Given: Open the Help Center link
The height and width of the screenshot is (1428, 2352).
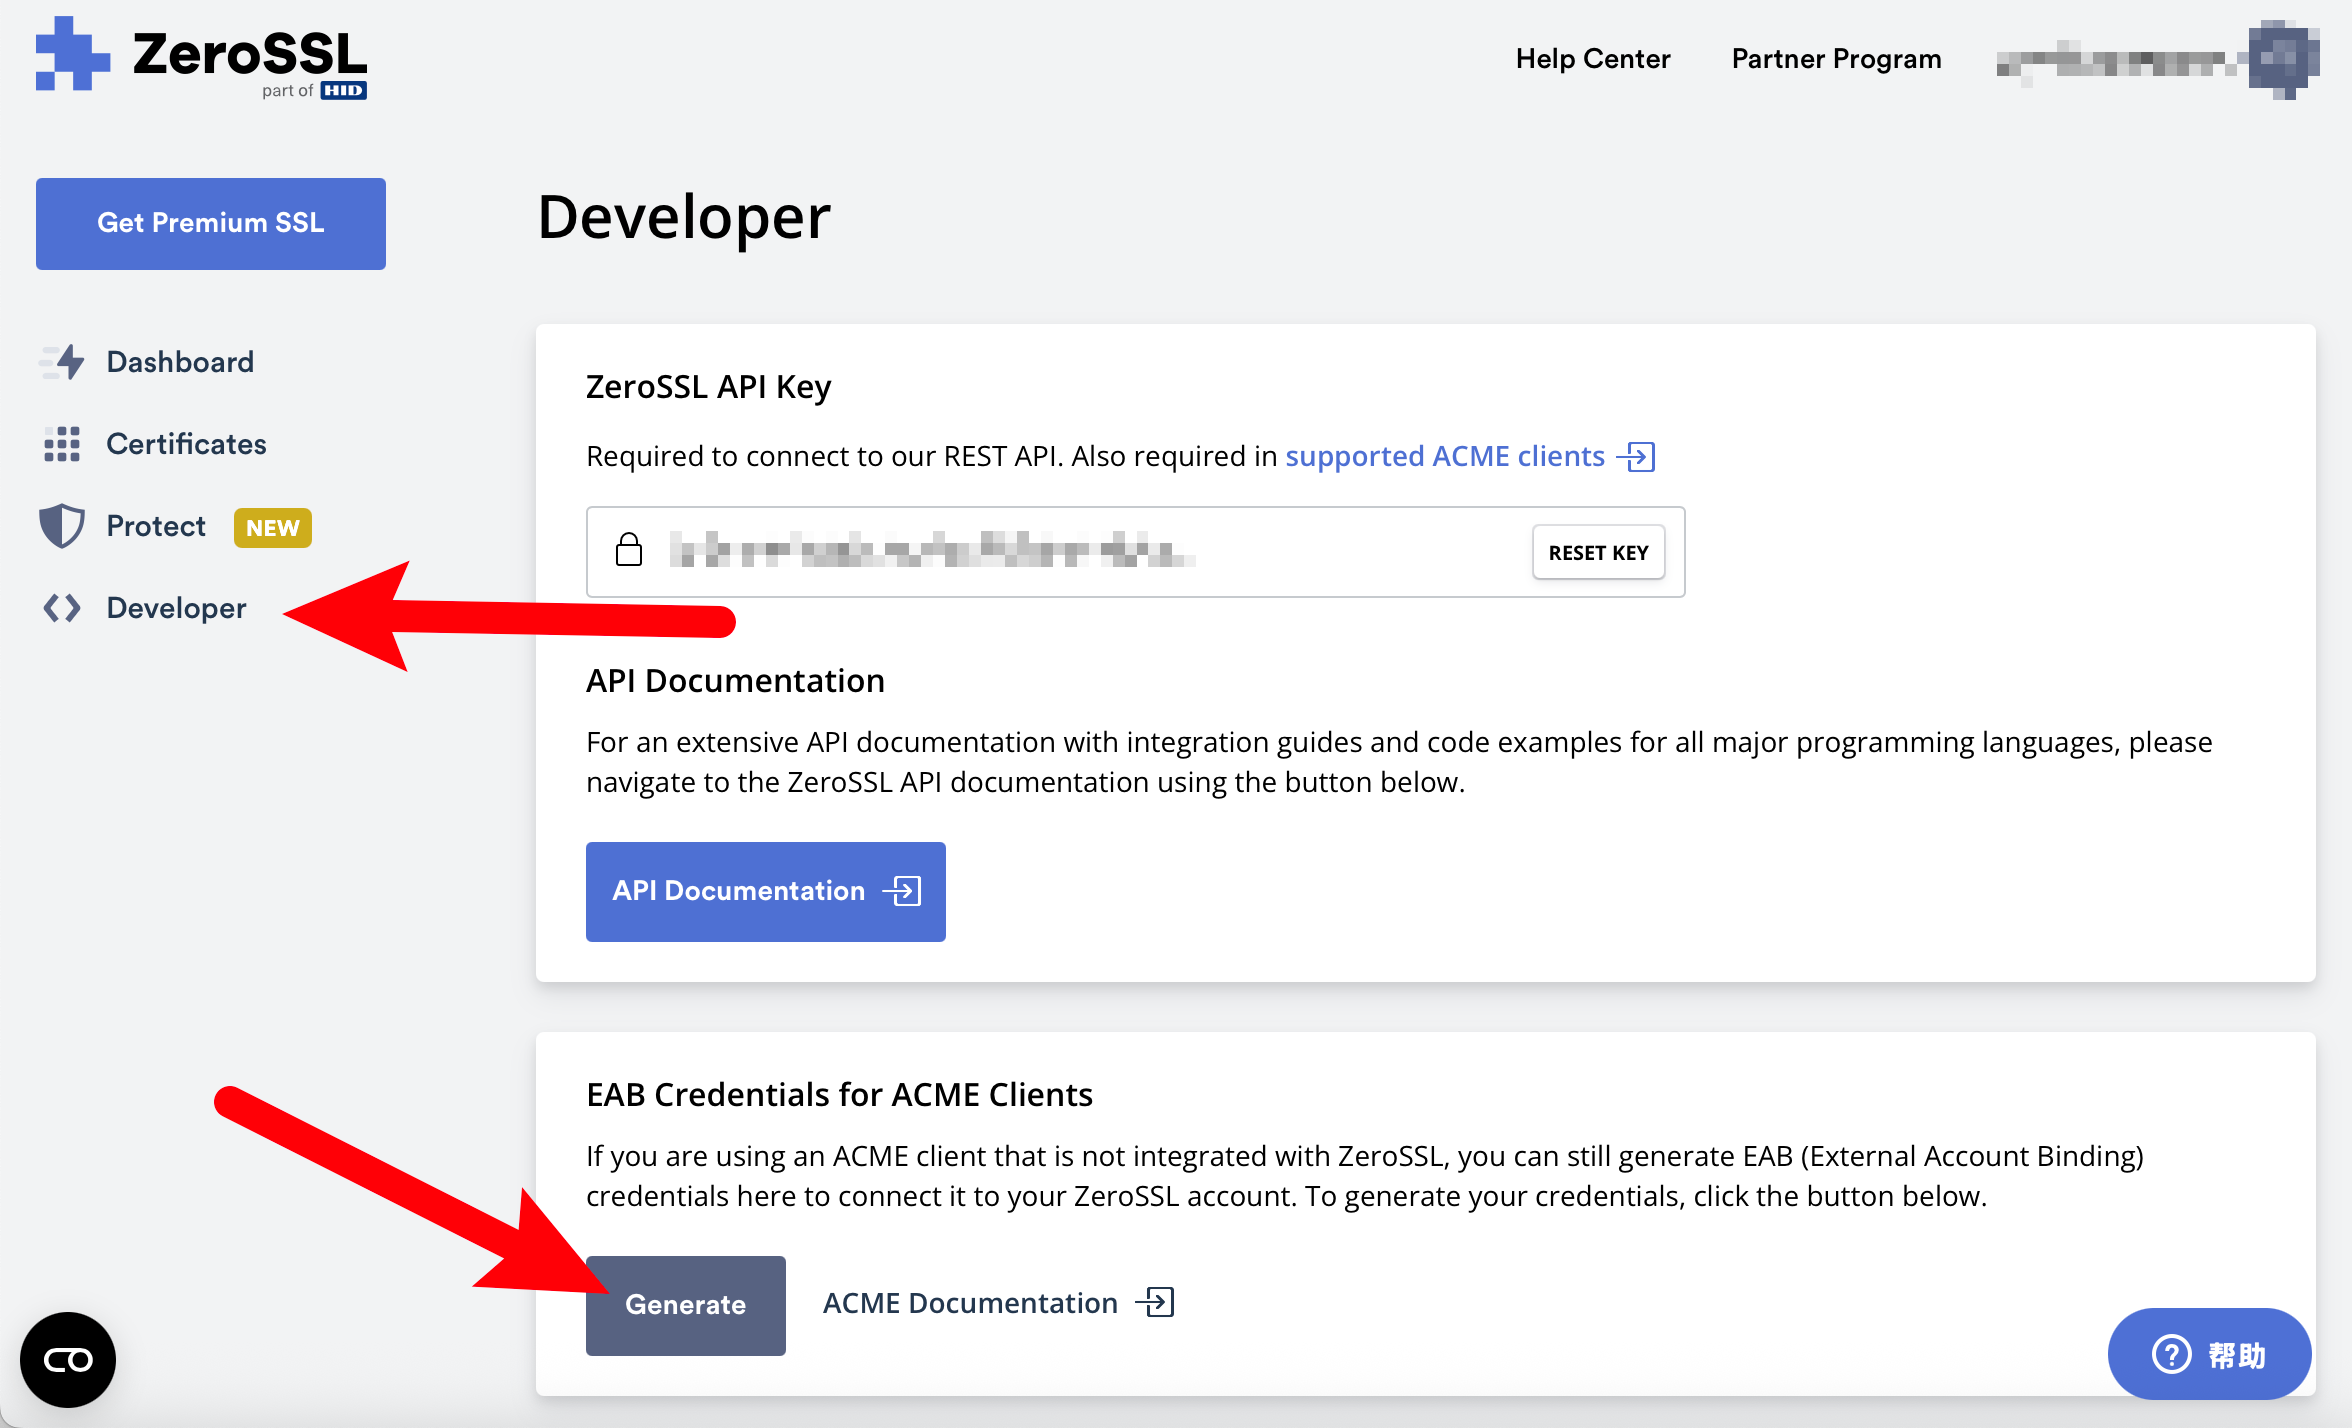Looking at the screenshot, I should click(x=1592, y=59).
